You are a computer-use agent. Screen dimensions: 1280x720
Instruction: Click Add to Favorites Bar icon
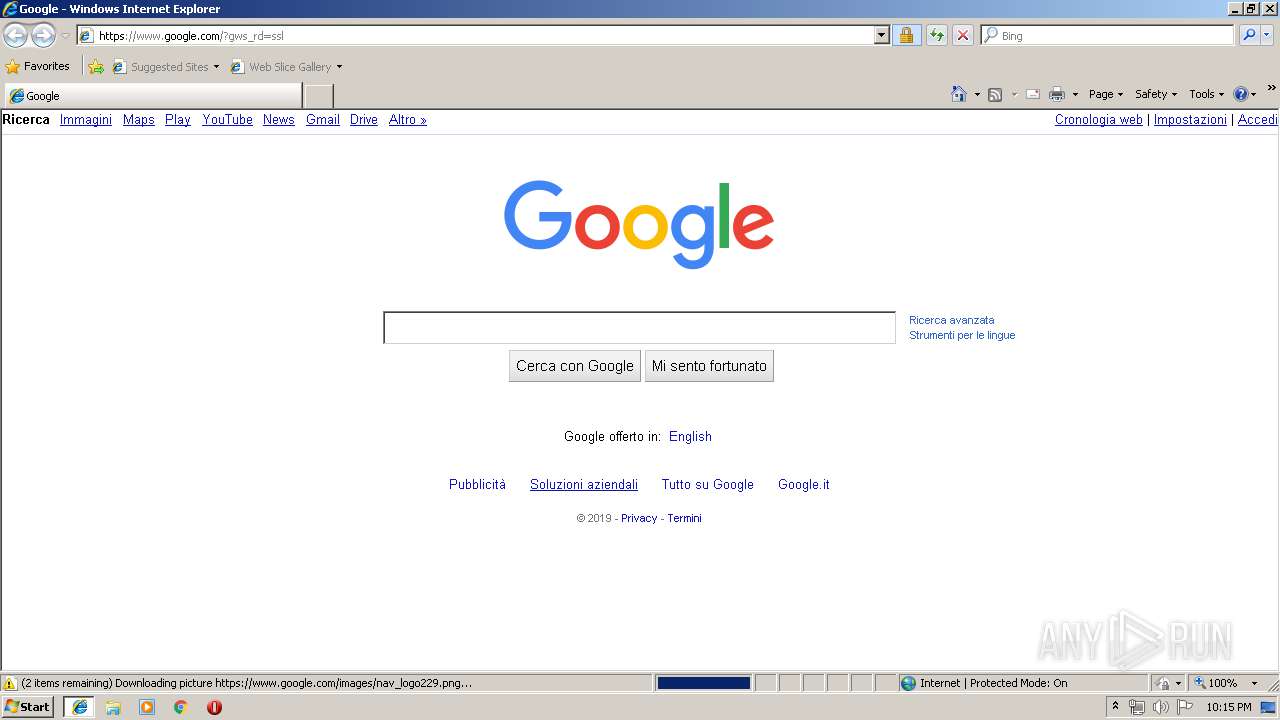tap(96, 67)
